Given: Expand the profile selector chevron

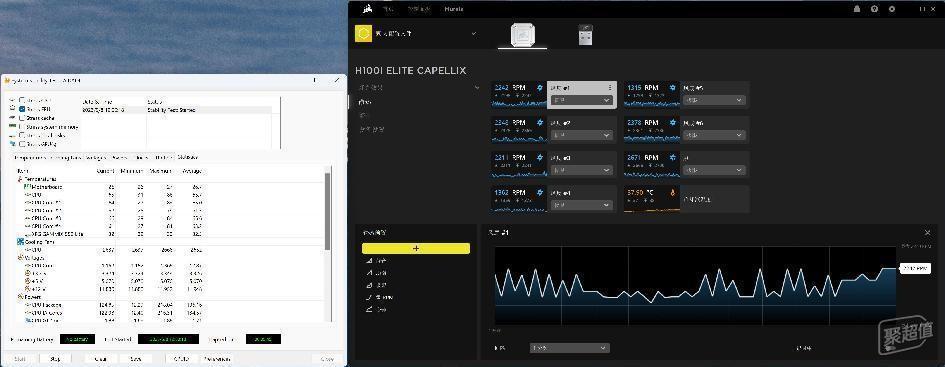Looking at the screenshot, I should [x=474, y=34].
